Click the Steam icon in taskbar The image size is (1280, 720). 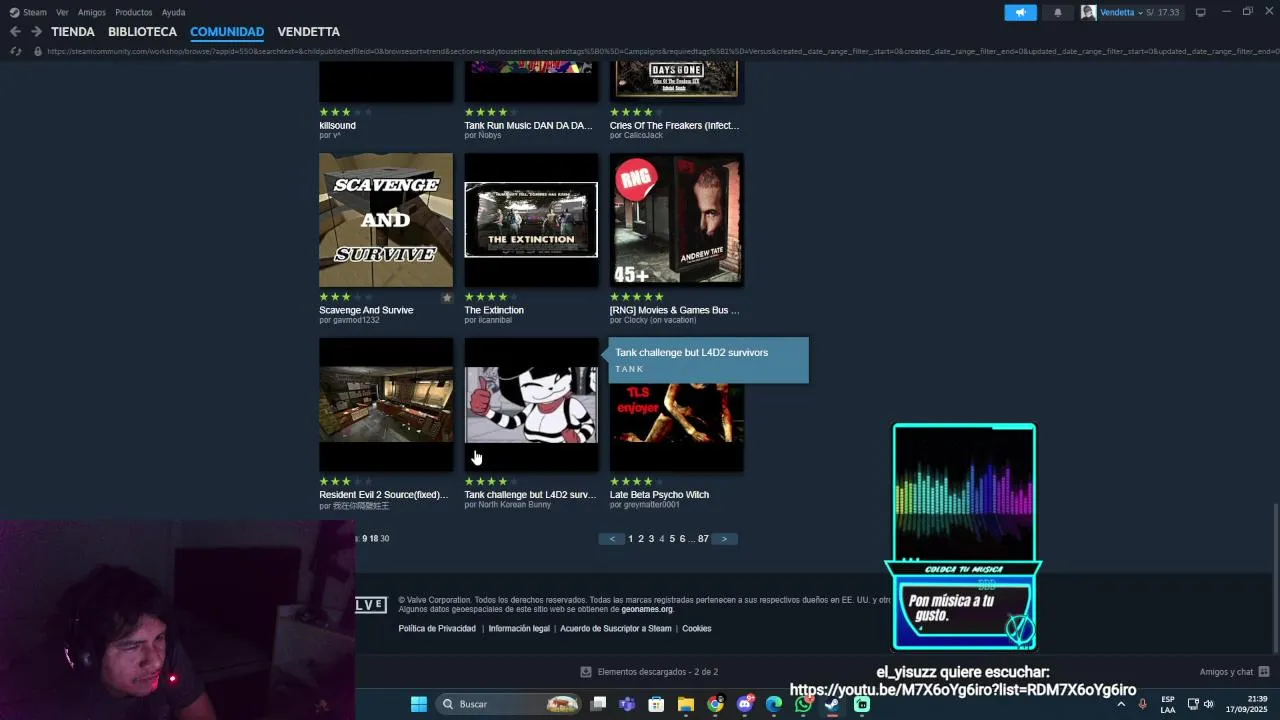coord(832,704)
